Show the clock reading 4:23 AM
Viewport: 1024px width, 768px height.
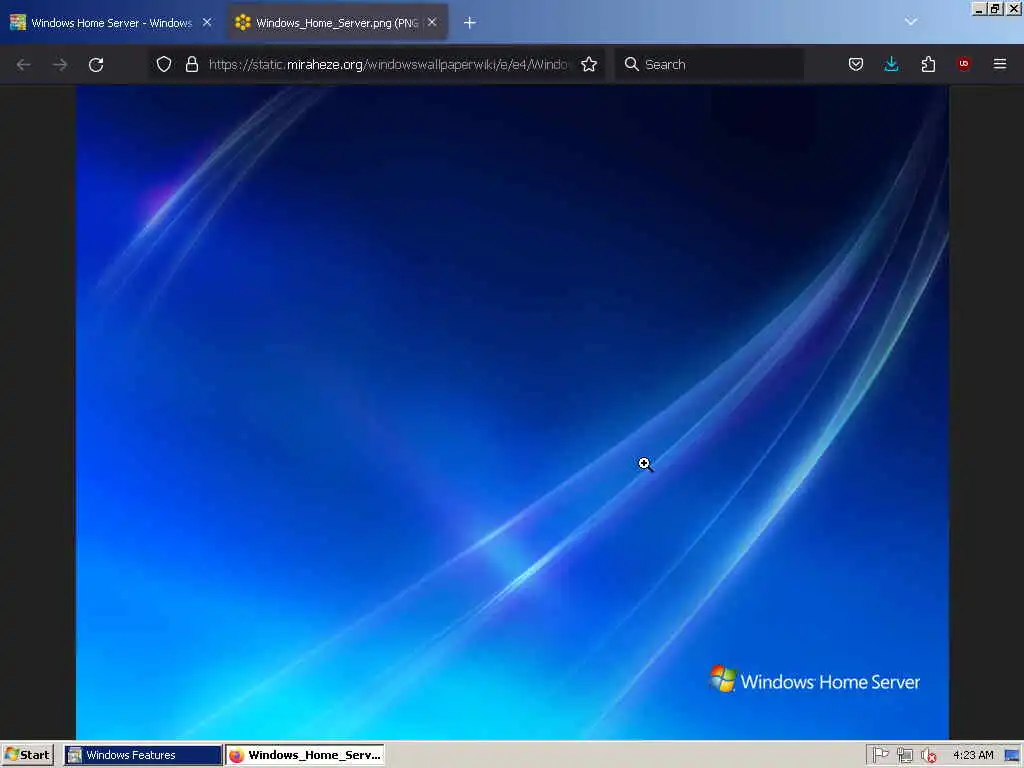[x=973, y=755]
